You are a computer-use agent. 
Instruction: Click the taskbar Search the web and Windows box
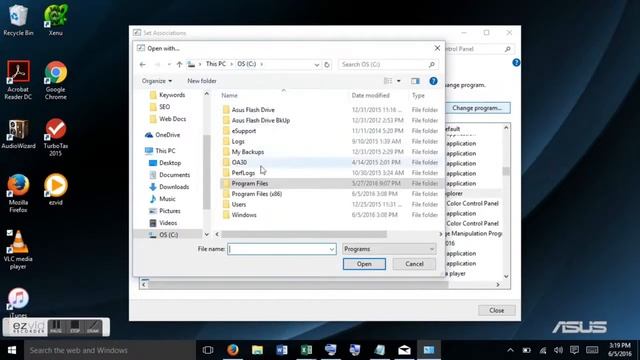(109, 350)
